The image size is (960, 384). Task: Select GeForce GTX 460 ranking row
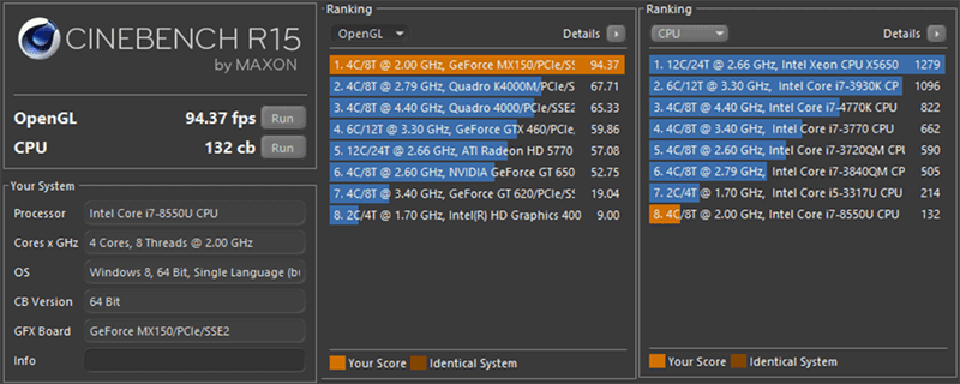coord(477,129)
